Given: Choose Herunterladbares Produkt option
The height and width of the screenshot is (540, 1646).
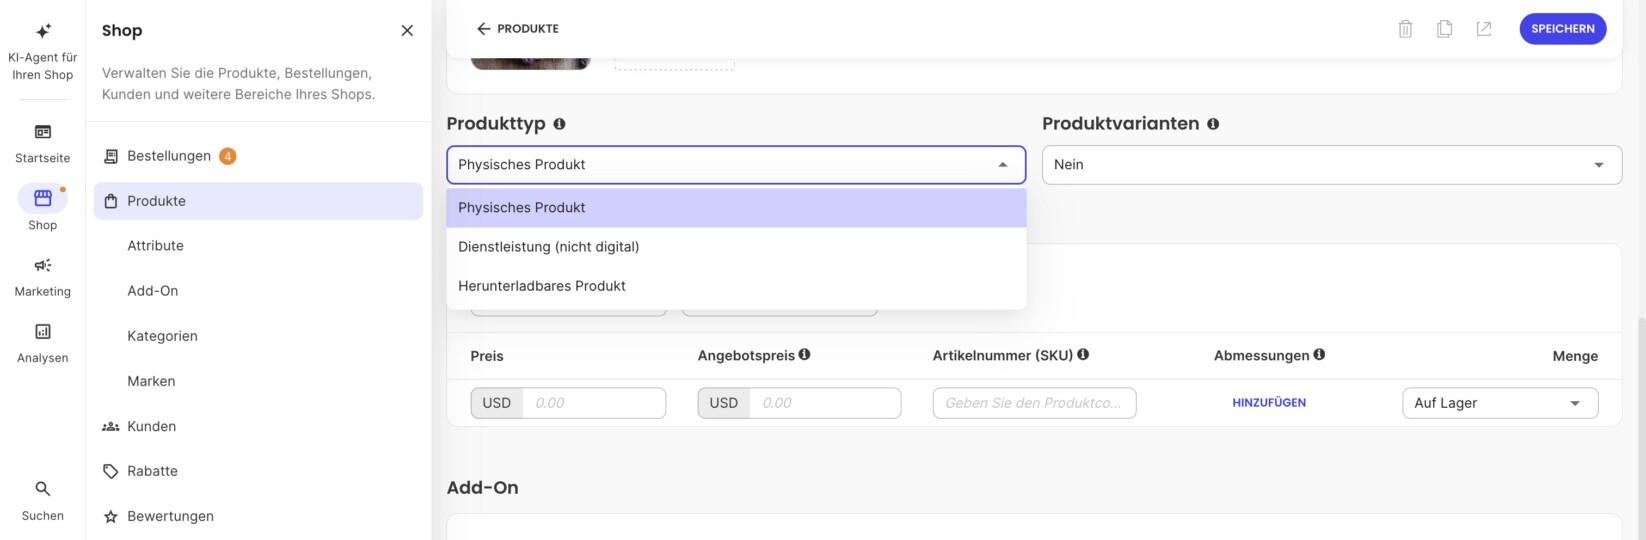Looking at the screenshot, I should click(x=736, y=286).
